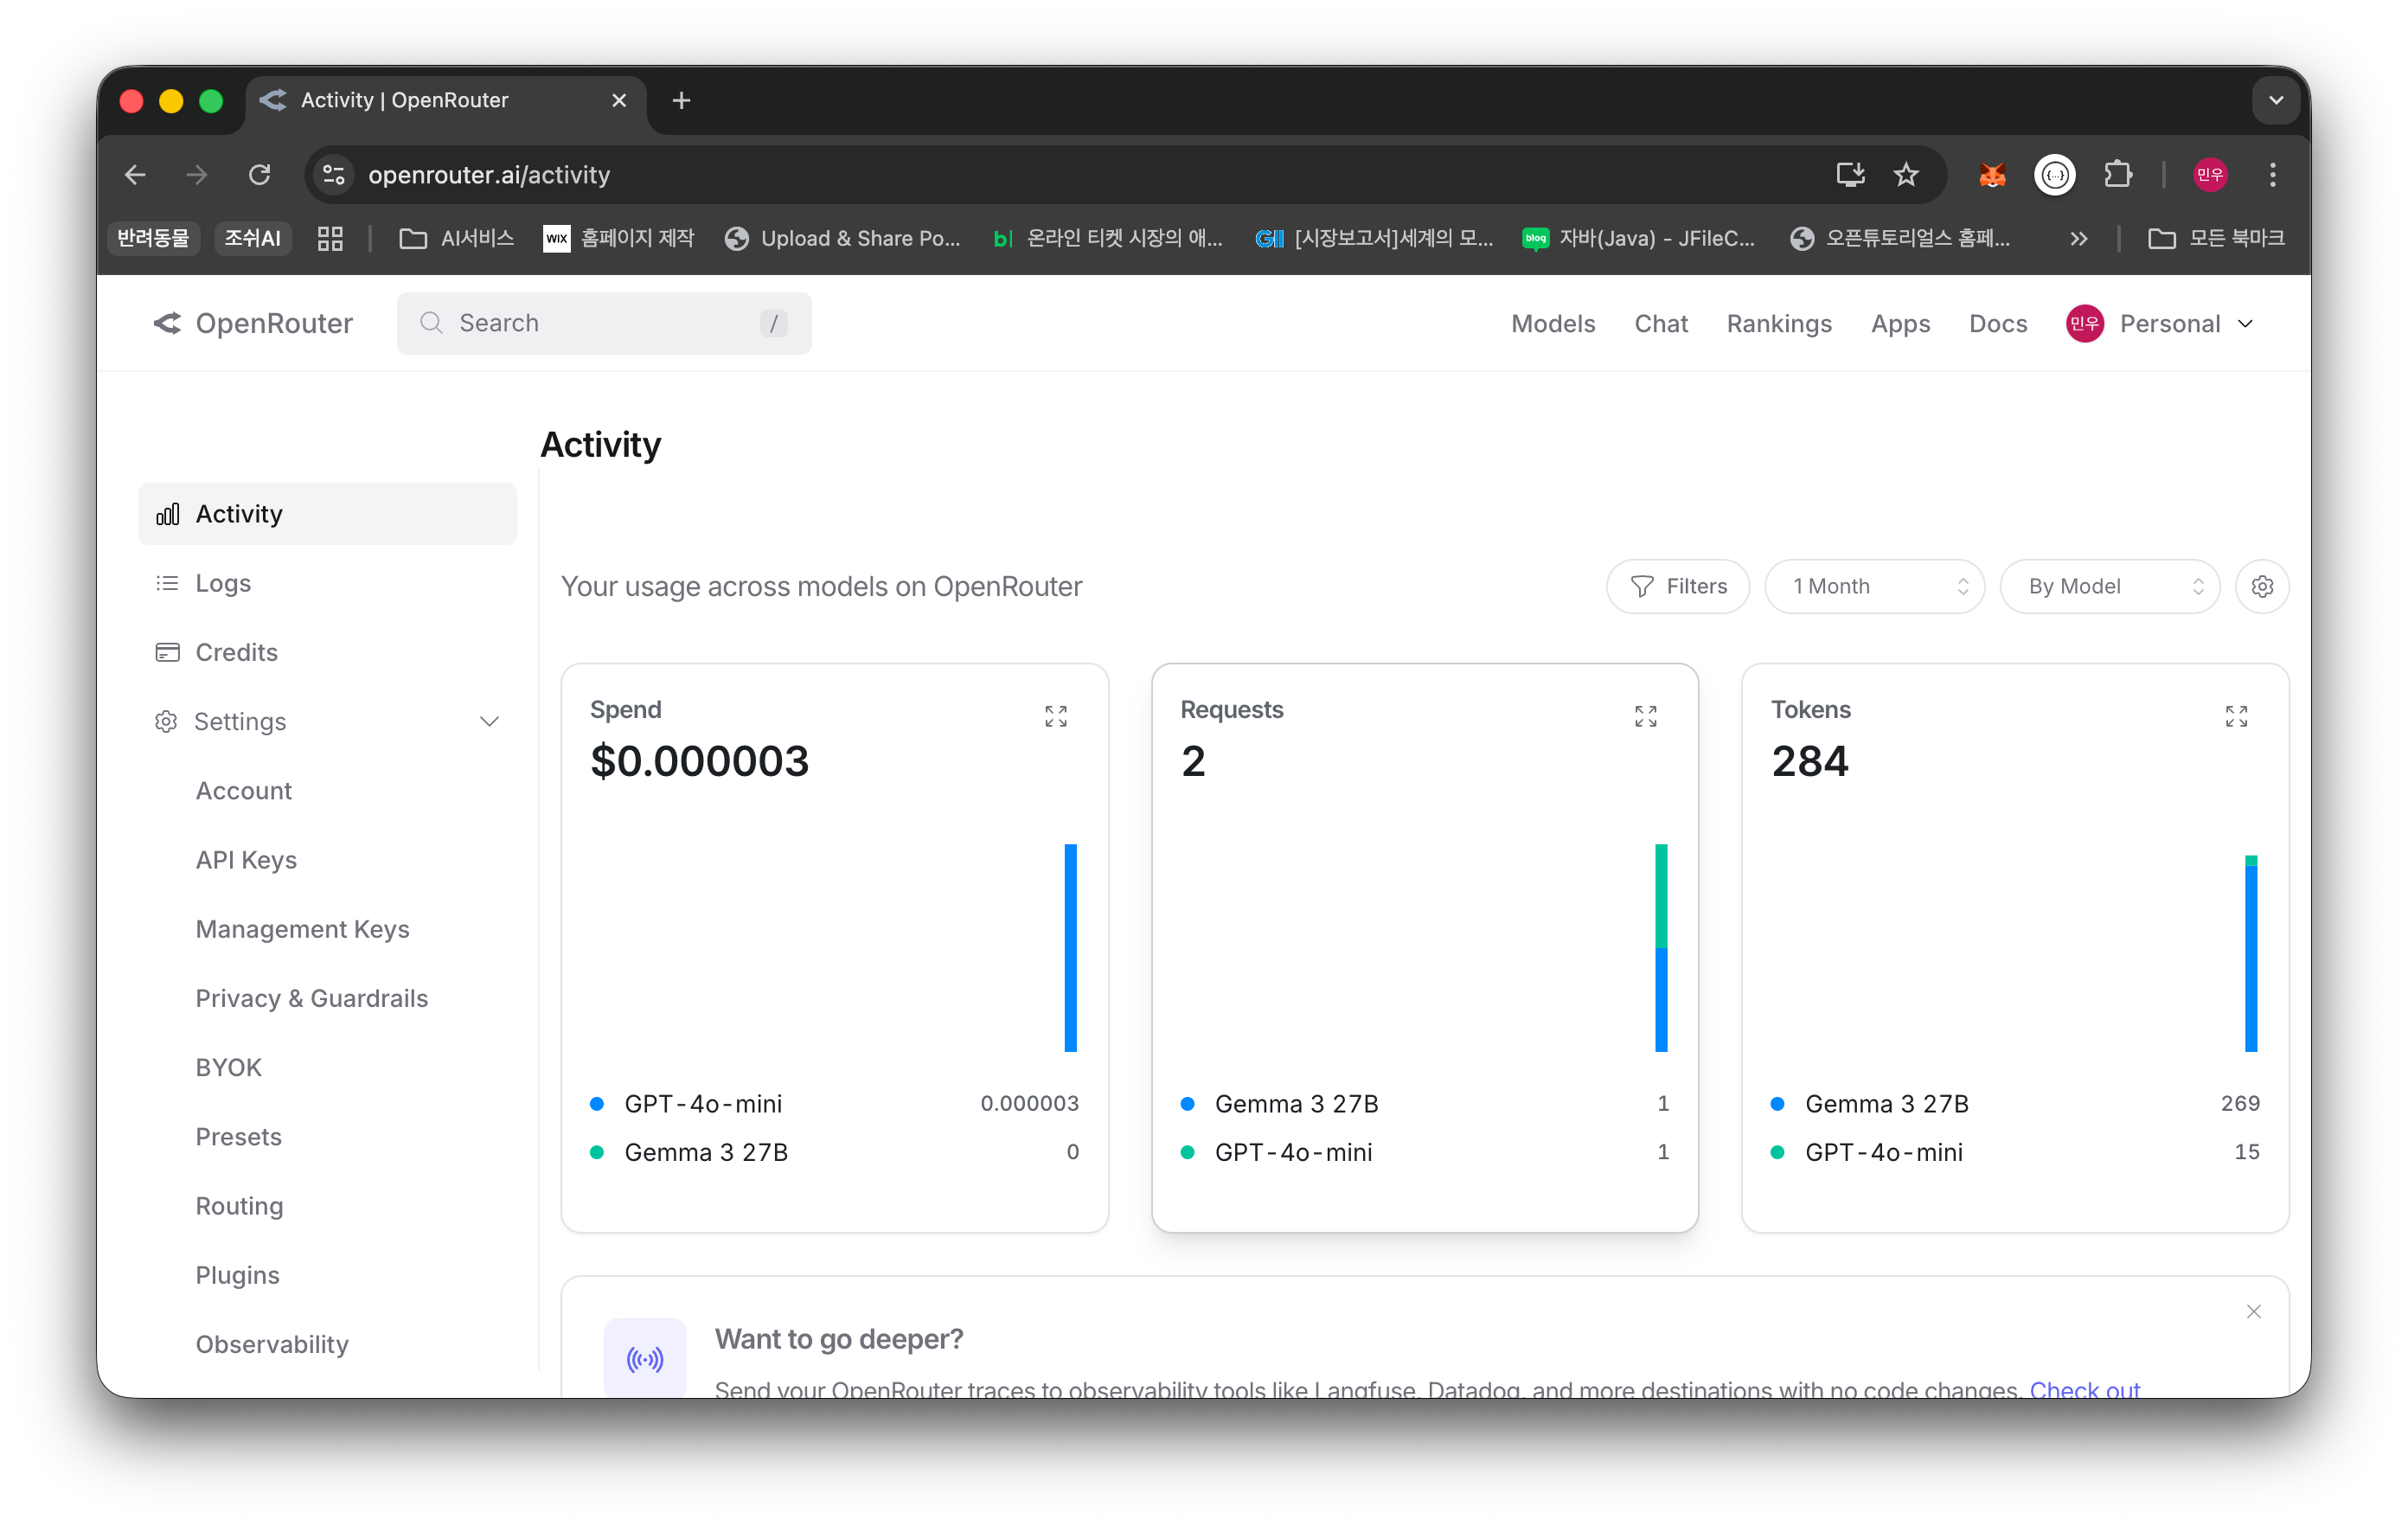The image size is (2408, 1526).
Task: Open the 모든 북마크 folder
Action: tap(2216, 238)
